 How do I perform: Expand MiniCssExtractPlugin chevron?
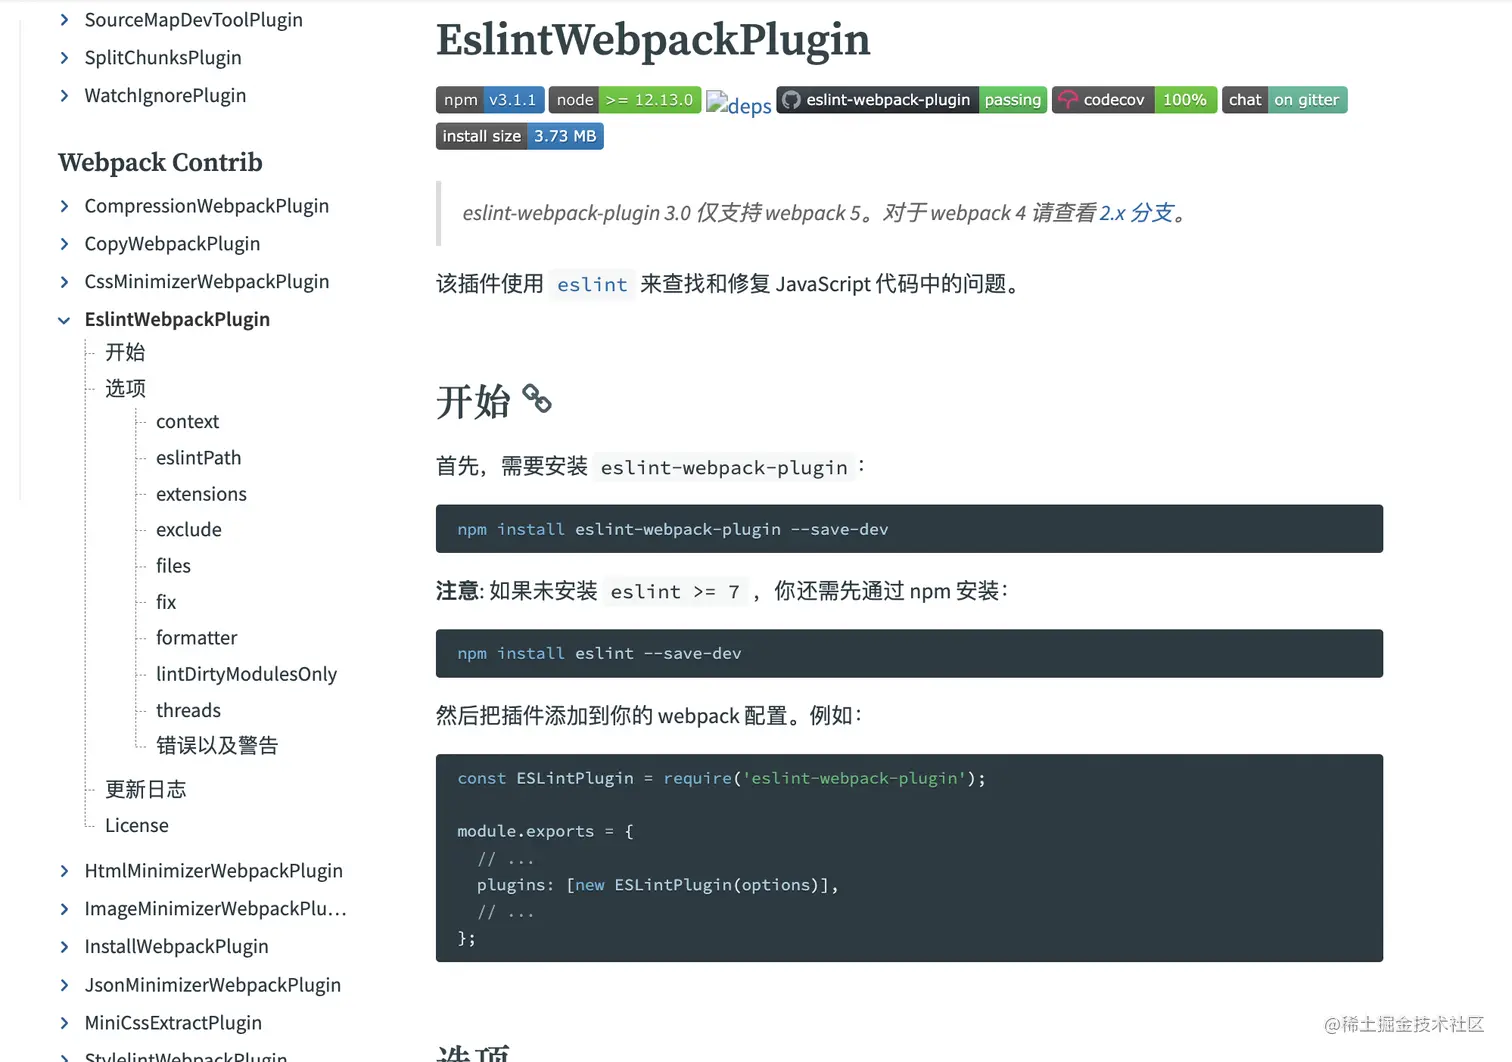click(64, 1023)
